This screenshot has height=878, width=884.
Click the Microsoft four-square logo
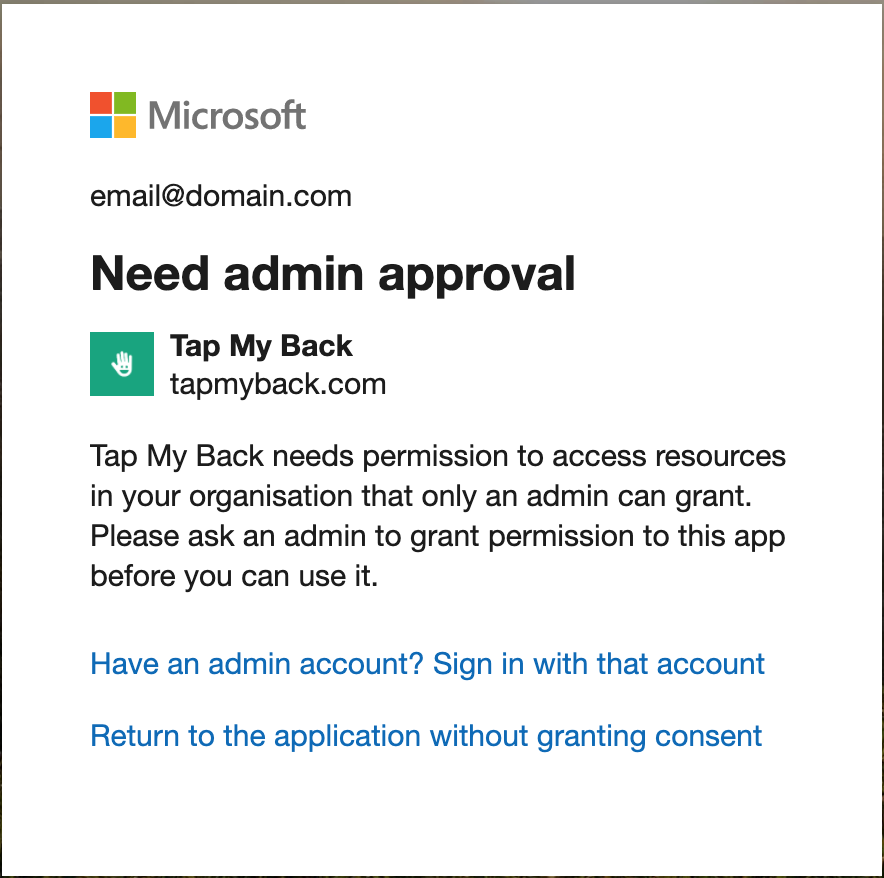(113, 115)
